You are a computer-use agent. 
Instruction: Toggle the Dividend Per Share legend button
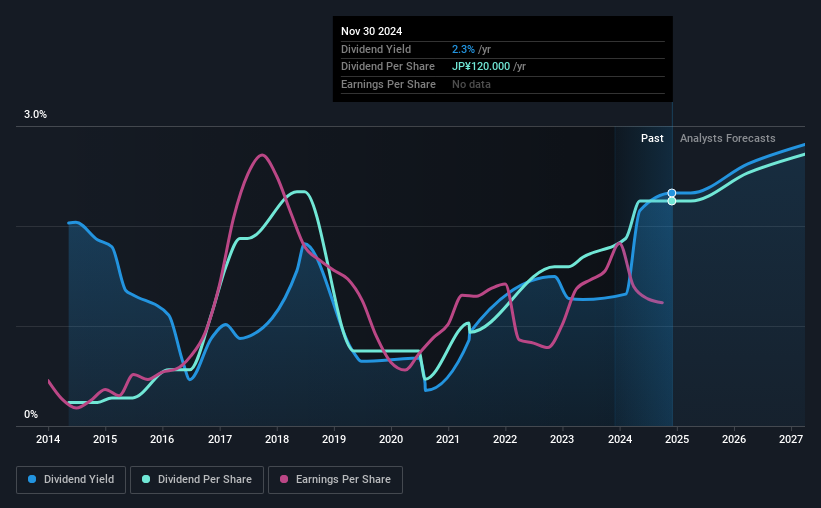[197, 480]
